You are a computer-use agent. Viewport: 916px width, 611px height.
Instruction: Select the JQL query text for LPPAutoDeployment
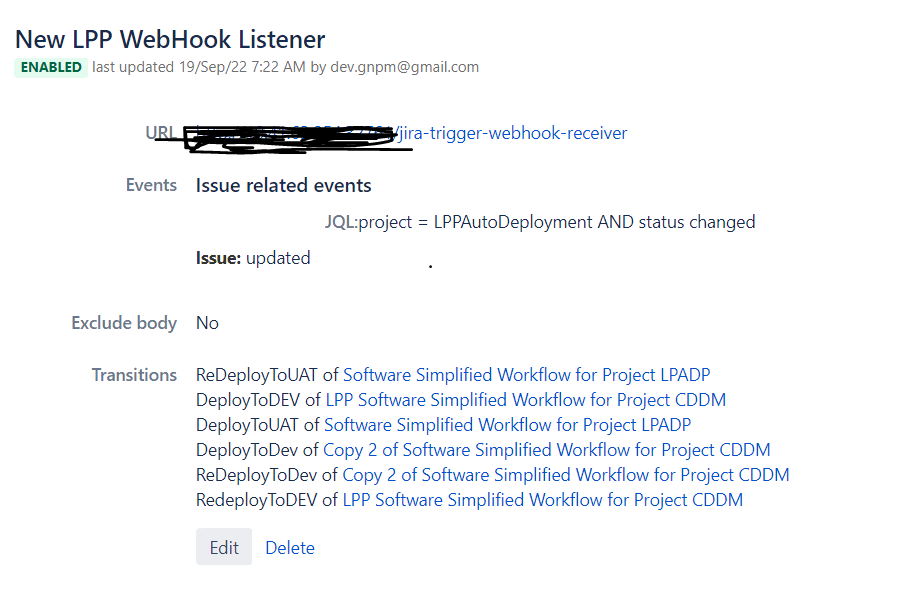[540, 221]
